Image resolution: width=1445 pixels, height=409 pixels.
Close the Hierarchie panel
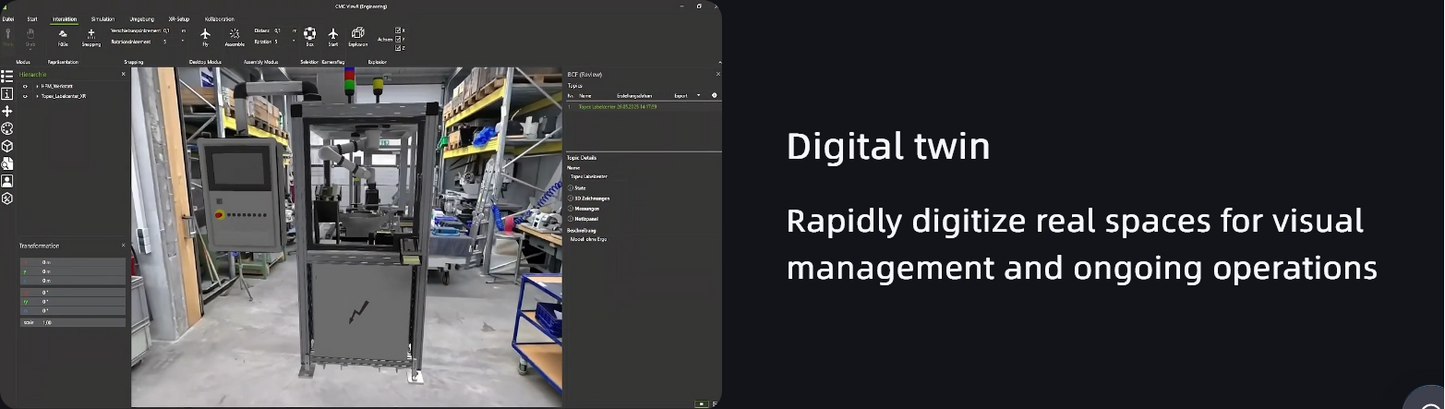pos(124,74)
